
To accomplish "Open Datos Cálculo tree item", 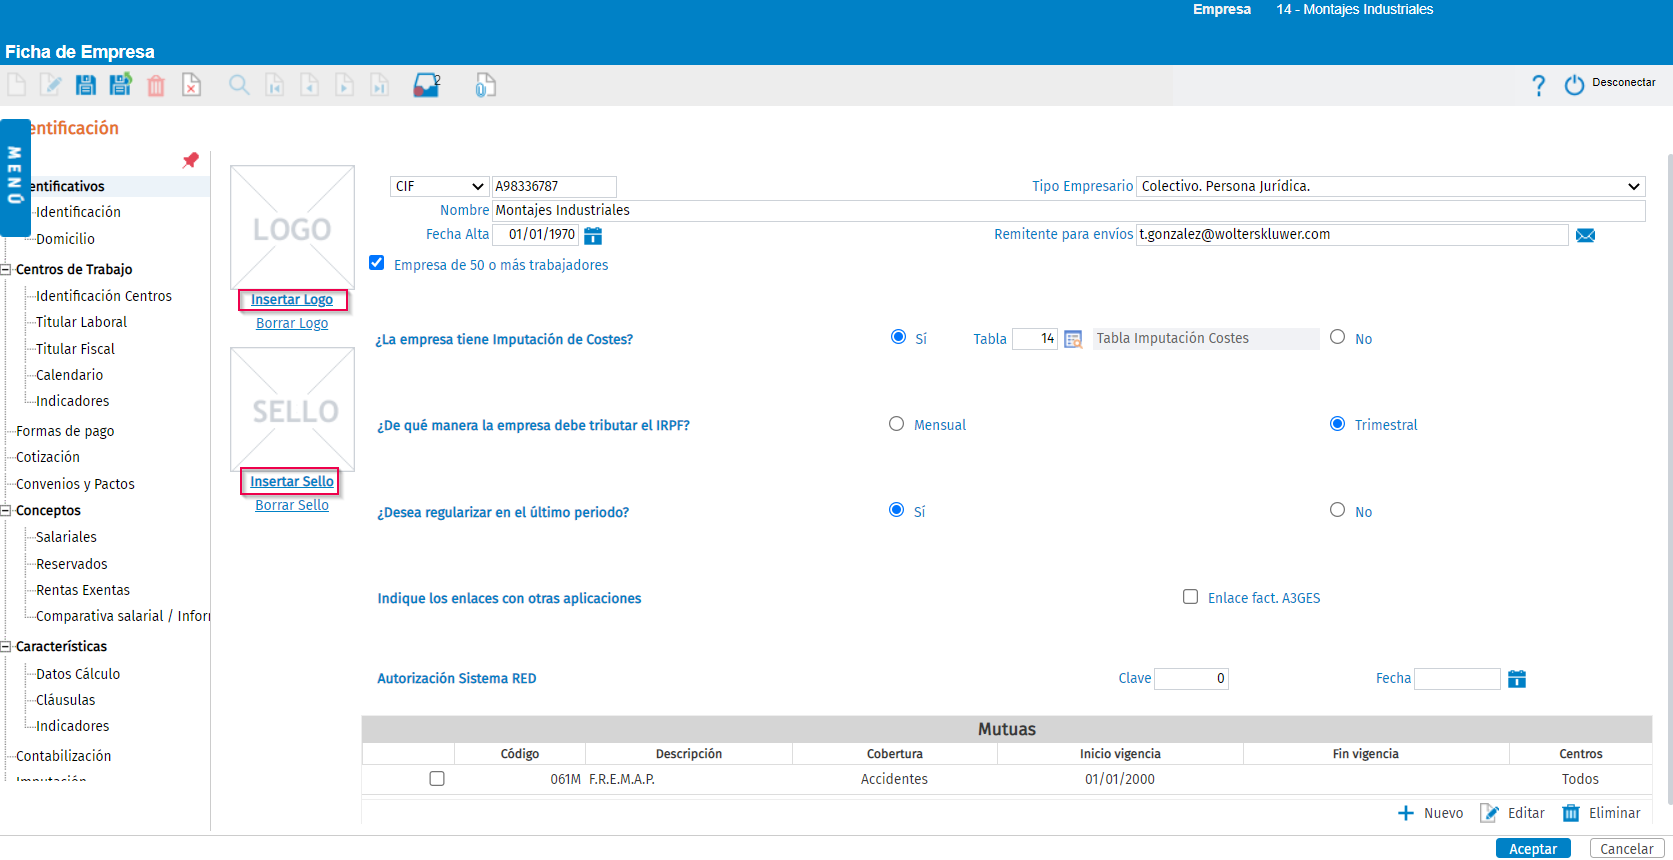I will click(78, 674).
